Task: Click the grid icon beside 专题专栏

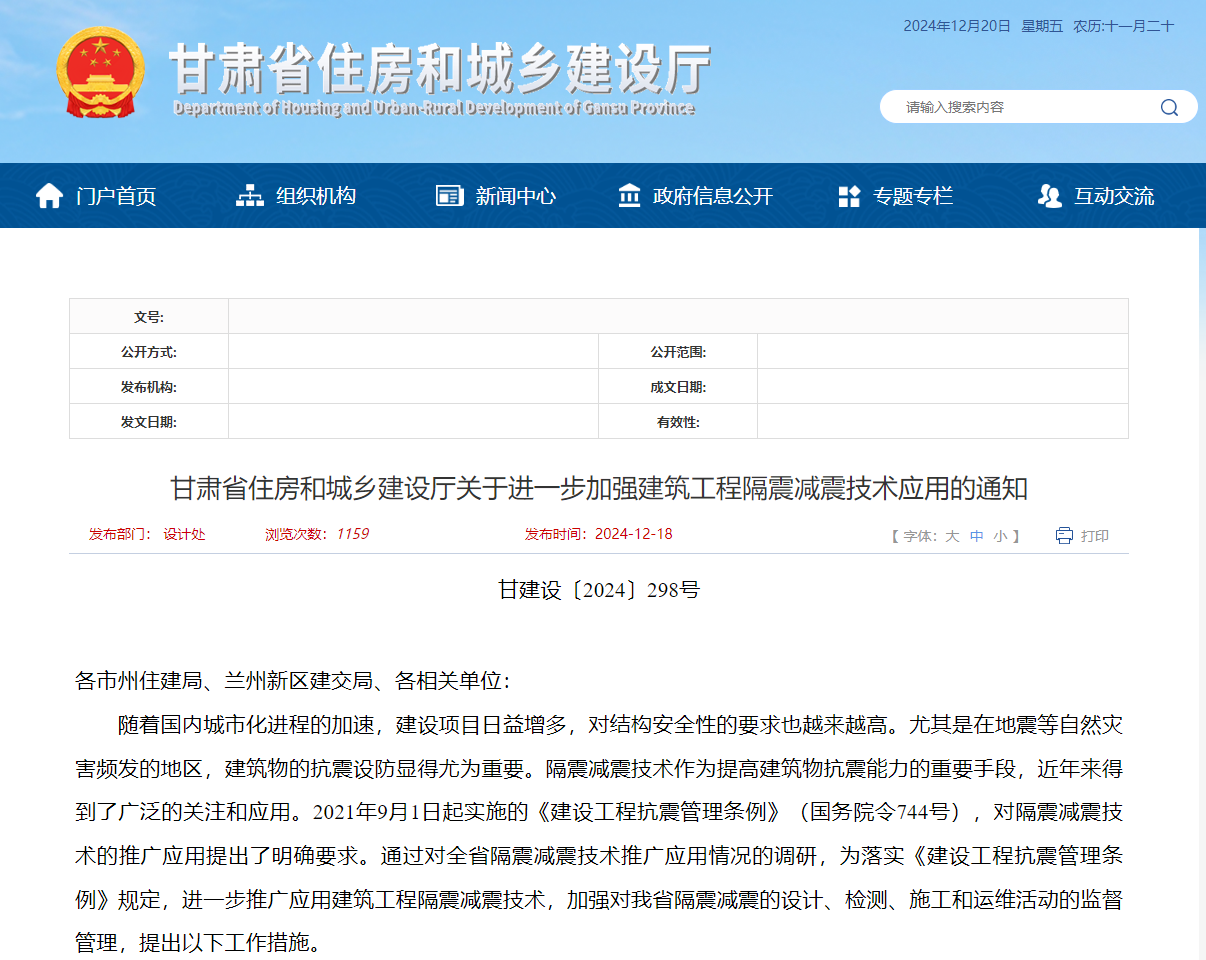Action: tap(849, 196)
